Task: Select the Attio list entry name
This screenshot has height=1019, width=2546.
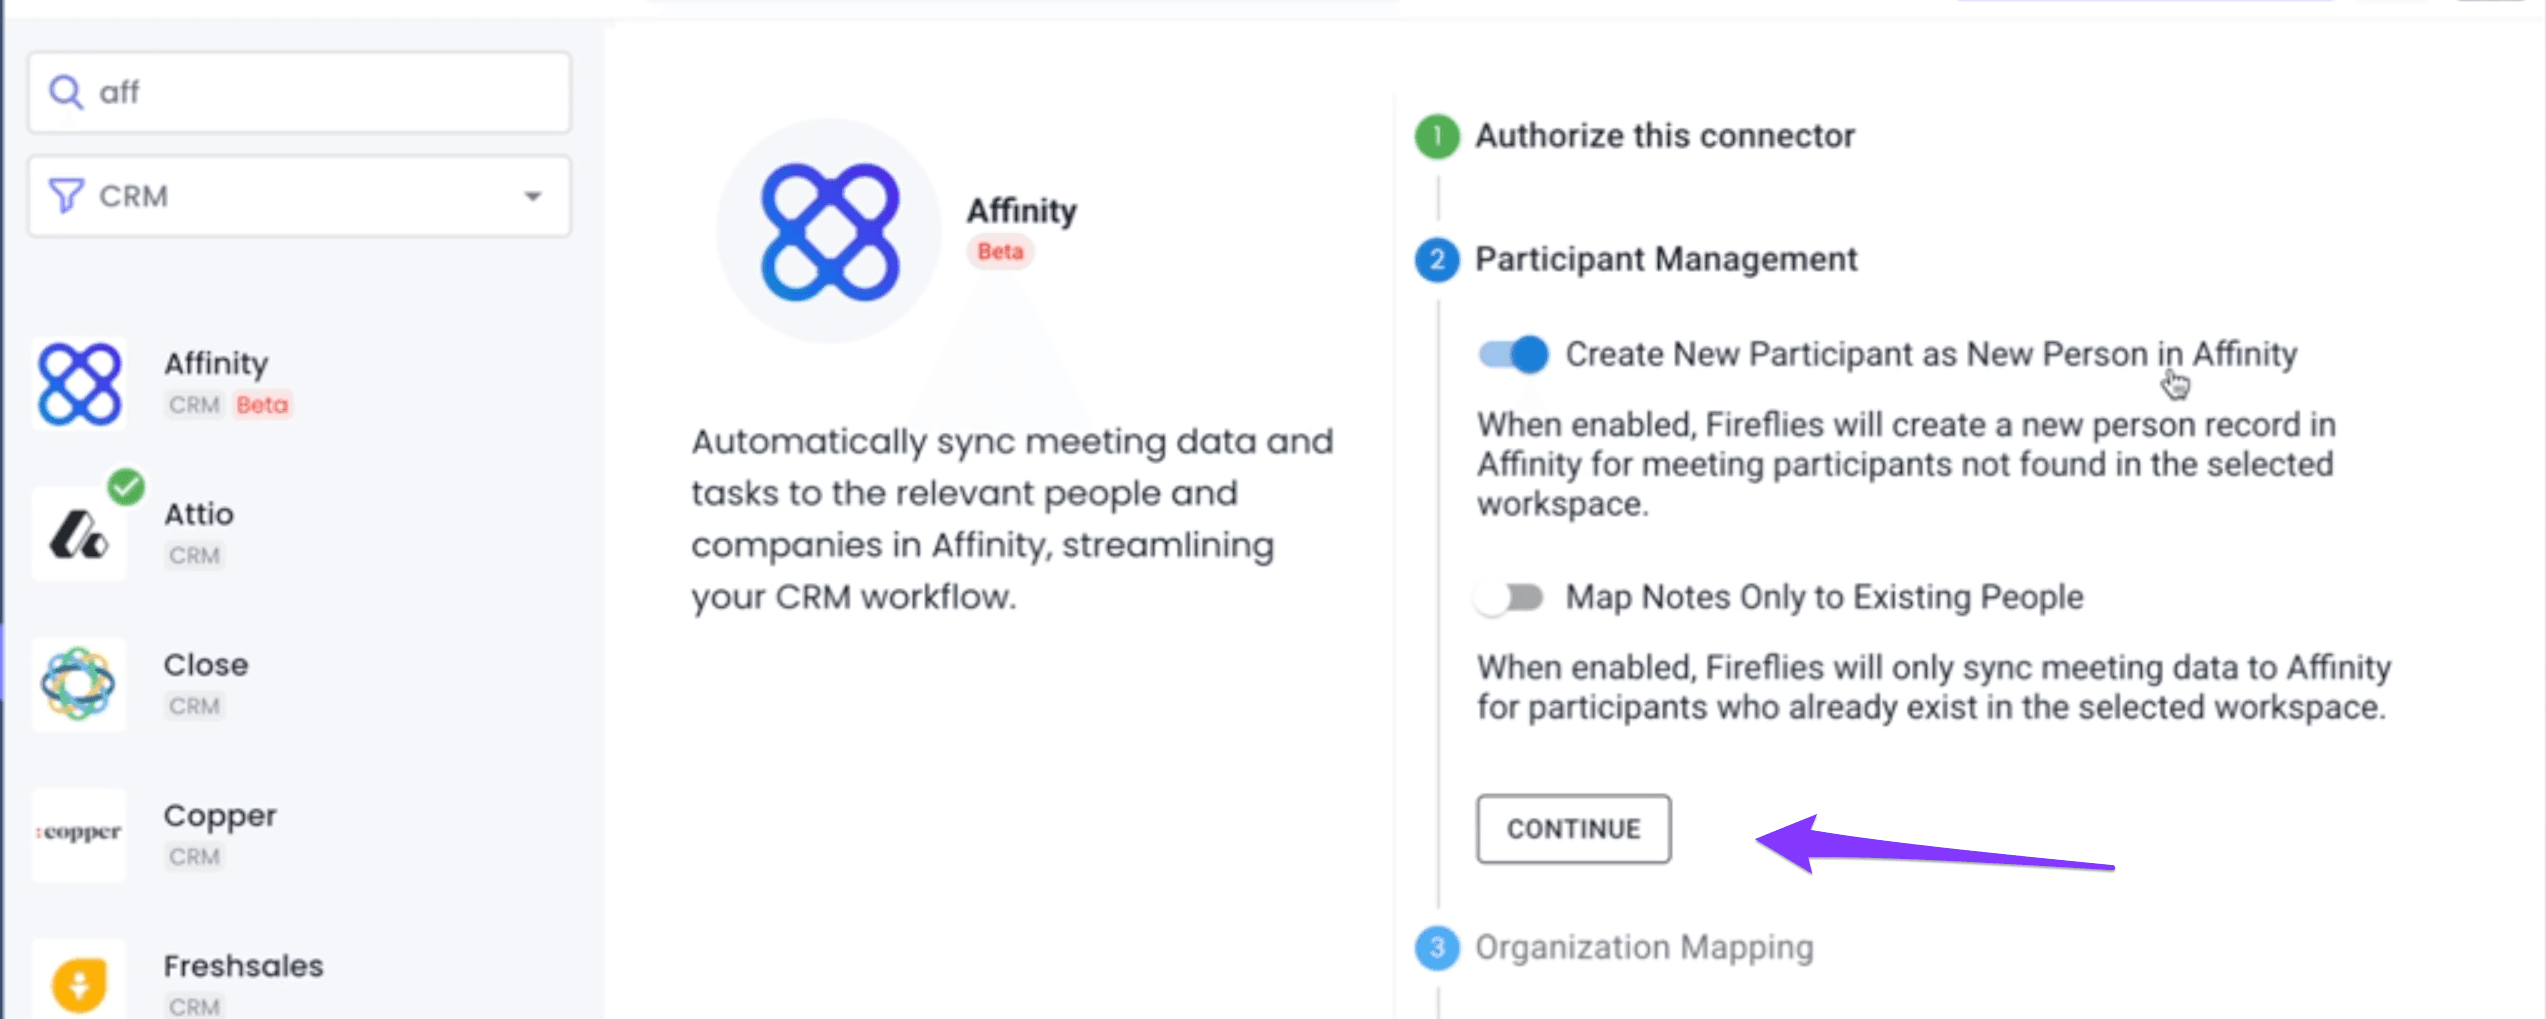Action: 199,514
